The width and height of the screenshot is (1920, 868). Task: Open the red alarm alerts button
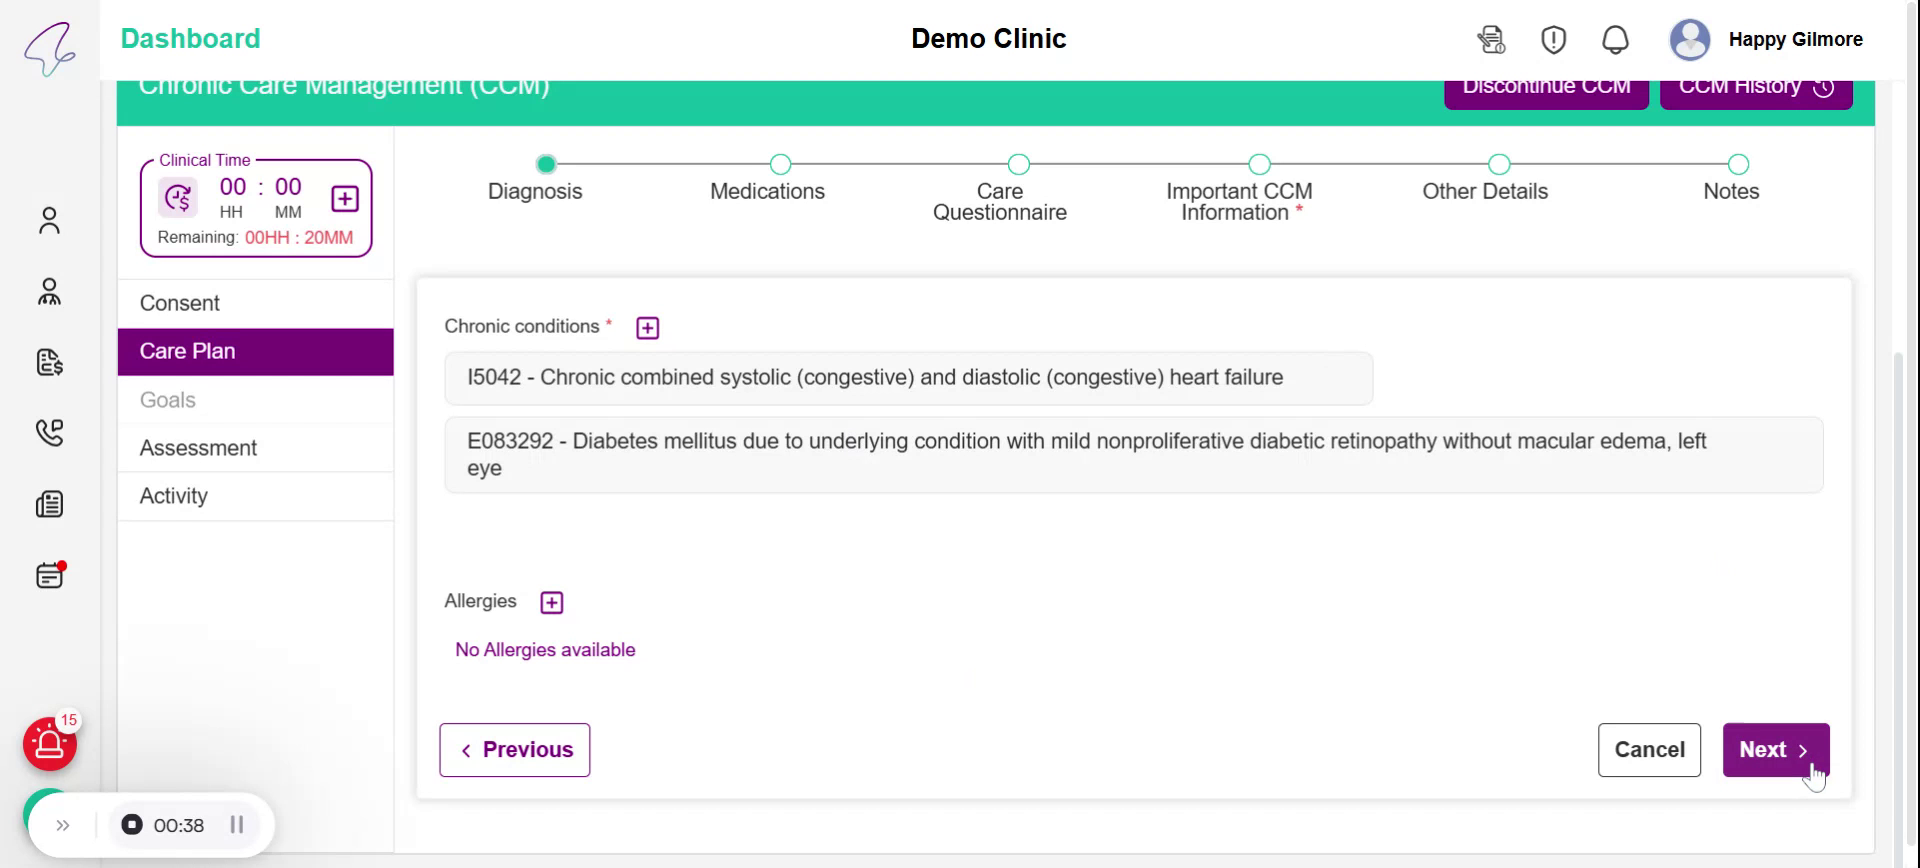pos(49,744)
